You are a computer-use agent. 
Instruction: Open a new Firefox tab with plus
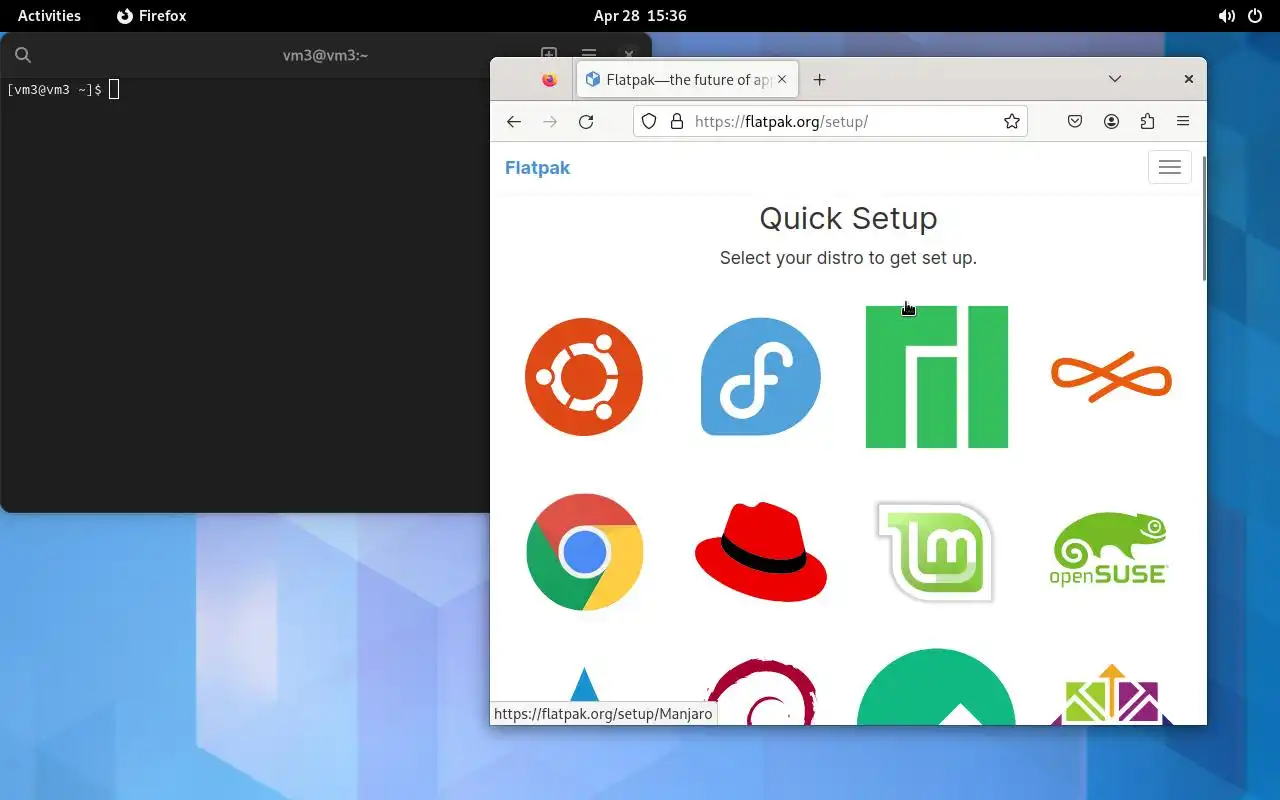point(819,79)
